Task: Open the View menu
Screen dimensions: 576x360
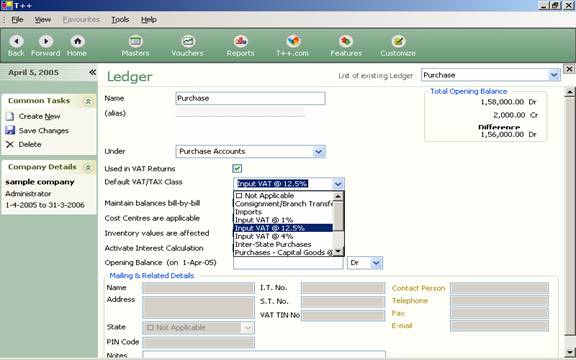Action: click(x=43, y=19)
